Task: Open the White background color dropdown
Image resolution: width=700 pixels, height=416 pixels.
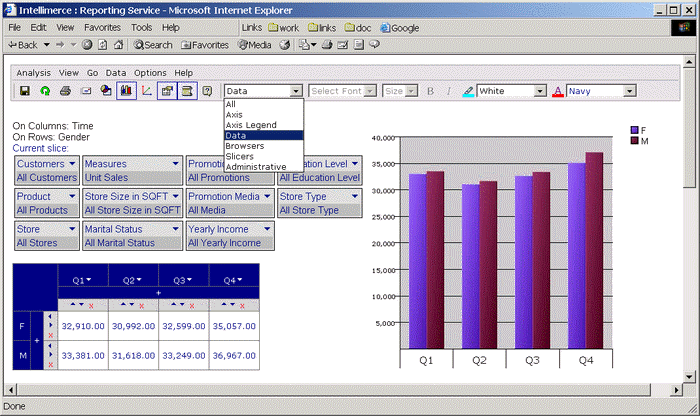Action: pos(540,91)
